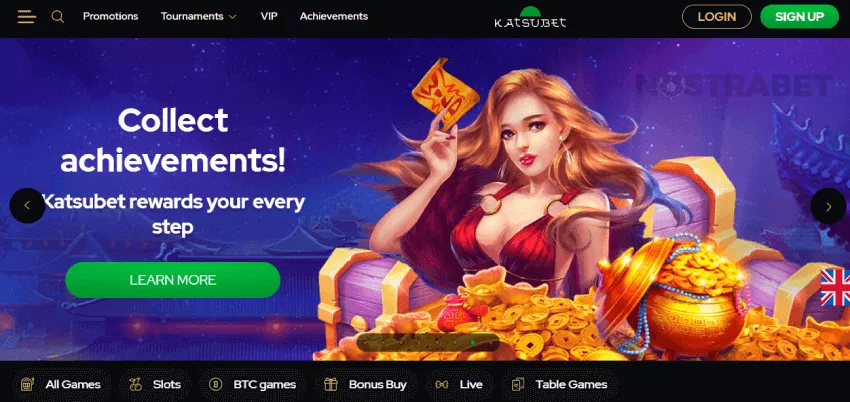The image size is (850, 402).
Task: Open the UK flag language selector
Action: pyautogui.click(x=835, y=288)
